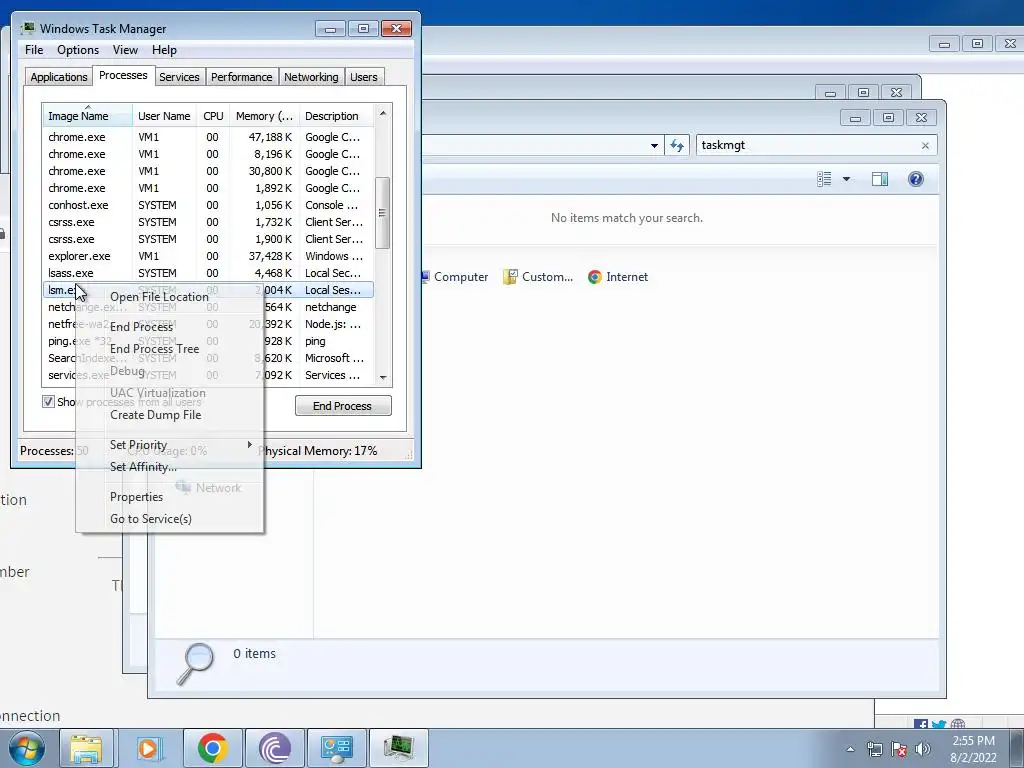Open Windows Explorer from the taskbar
The height and width of the screenshot is (768, 1024).
point(86,748)
